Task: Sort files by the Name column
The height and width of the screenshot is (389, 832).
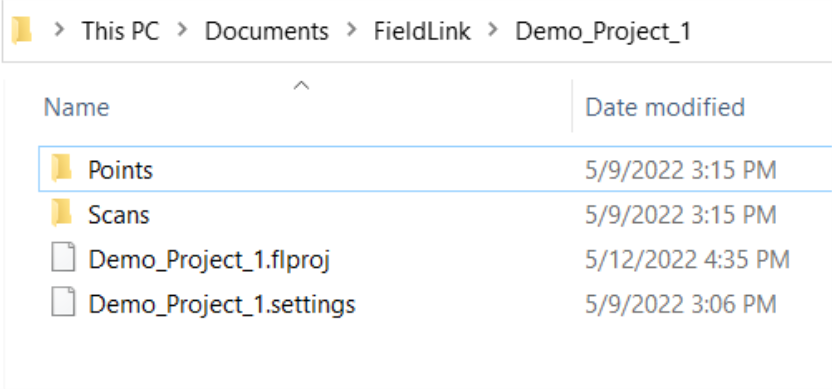Action: pyautogui.click(x=76, y=108)
